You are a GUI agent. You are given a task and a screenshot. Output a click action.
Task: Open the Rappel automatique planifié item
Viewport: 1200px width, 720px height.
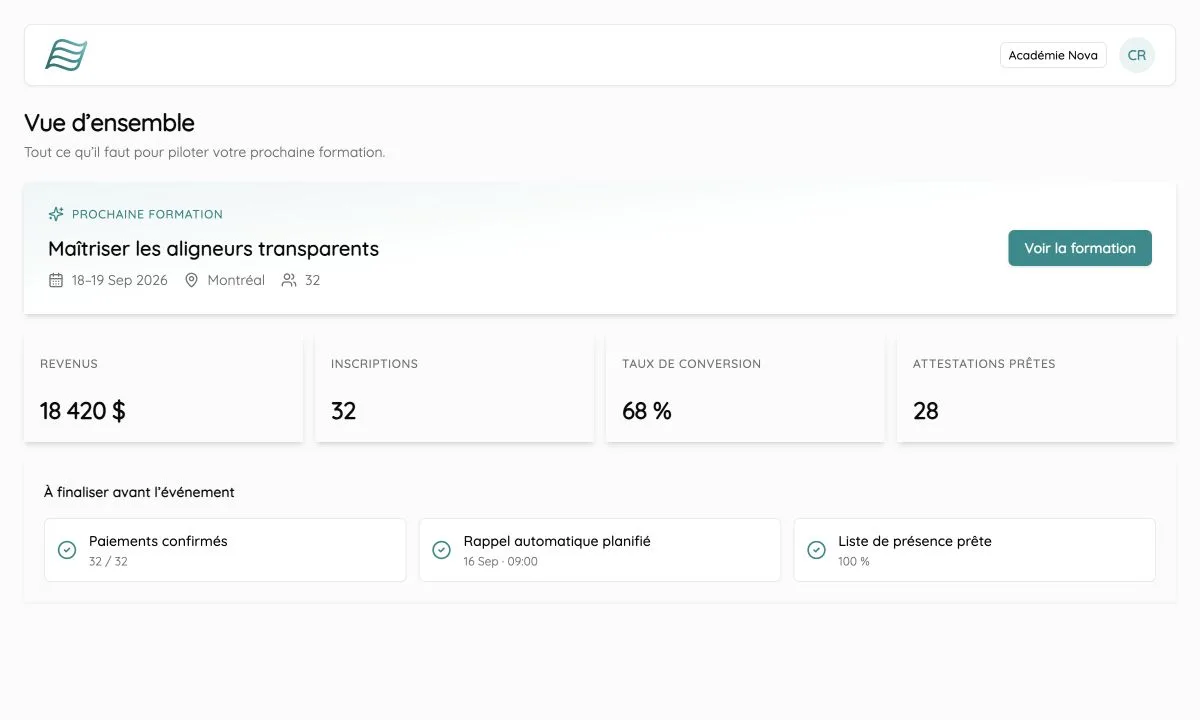pyautogui.click(x=600, y=550)
